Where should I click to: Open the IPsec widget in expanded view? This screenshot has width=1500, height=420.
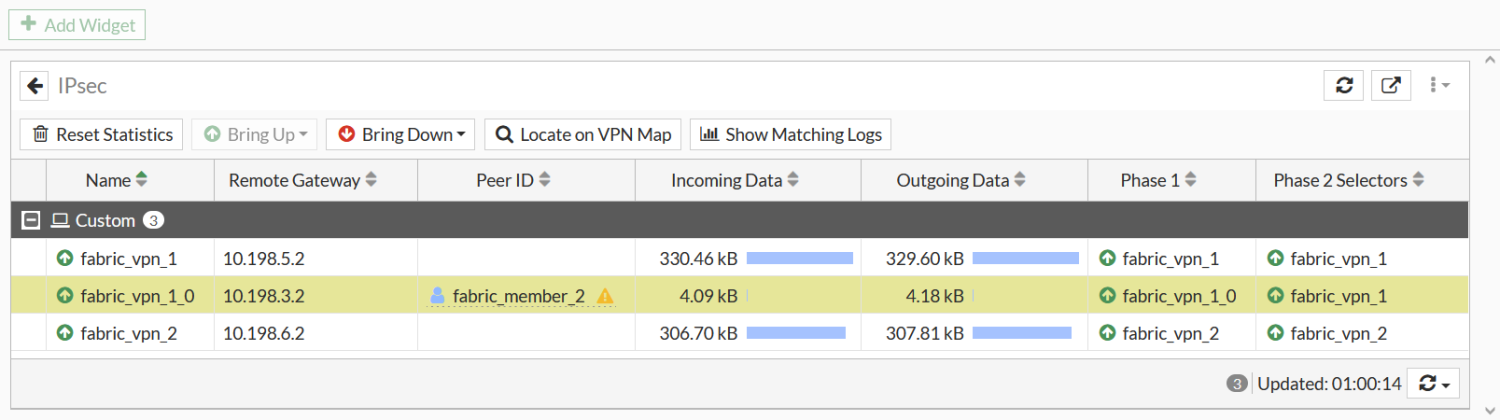(1391, 86)
